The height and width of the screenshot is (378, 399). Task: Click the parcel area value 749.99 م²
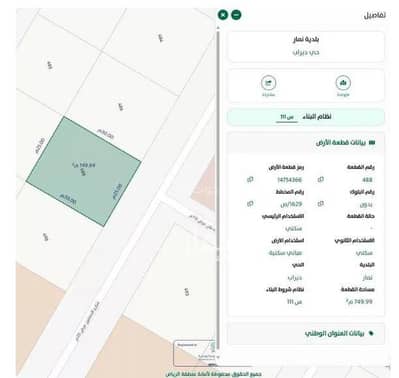[x=359, y=302]
